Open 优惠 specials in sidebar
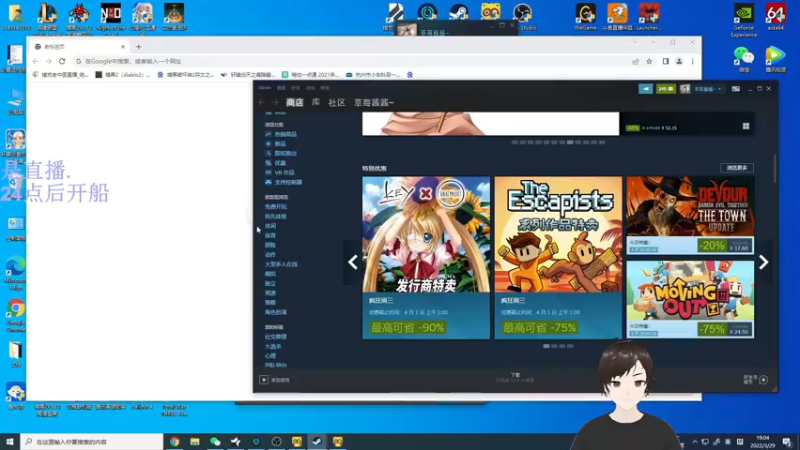 [280, 163]
